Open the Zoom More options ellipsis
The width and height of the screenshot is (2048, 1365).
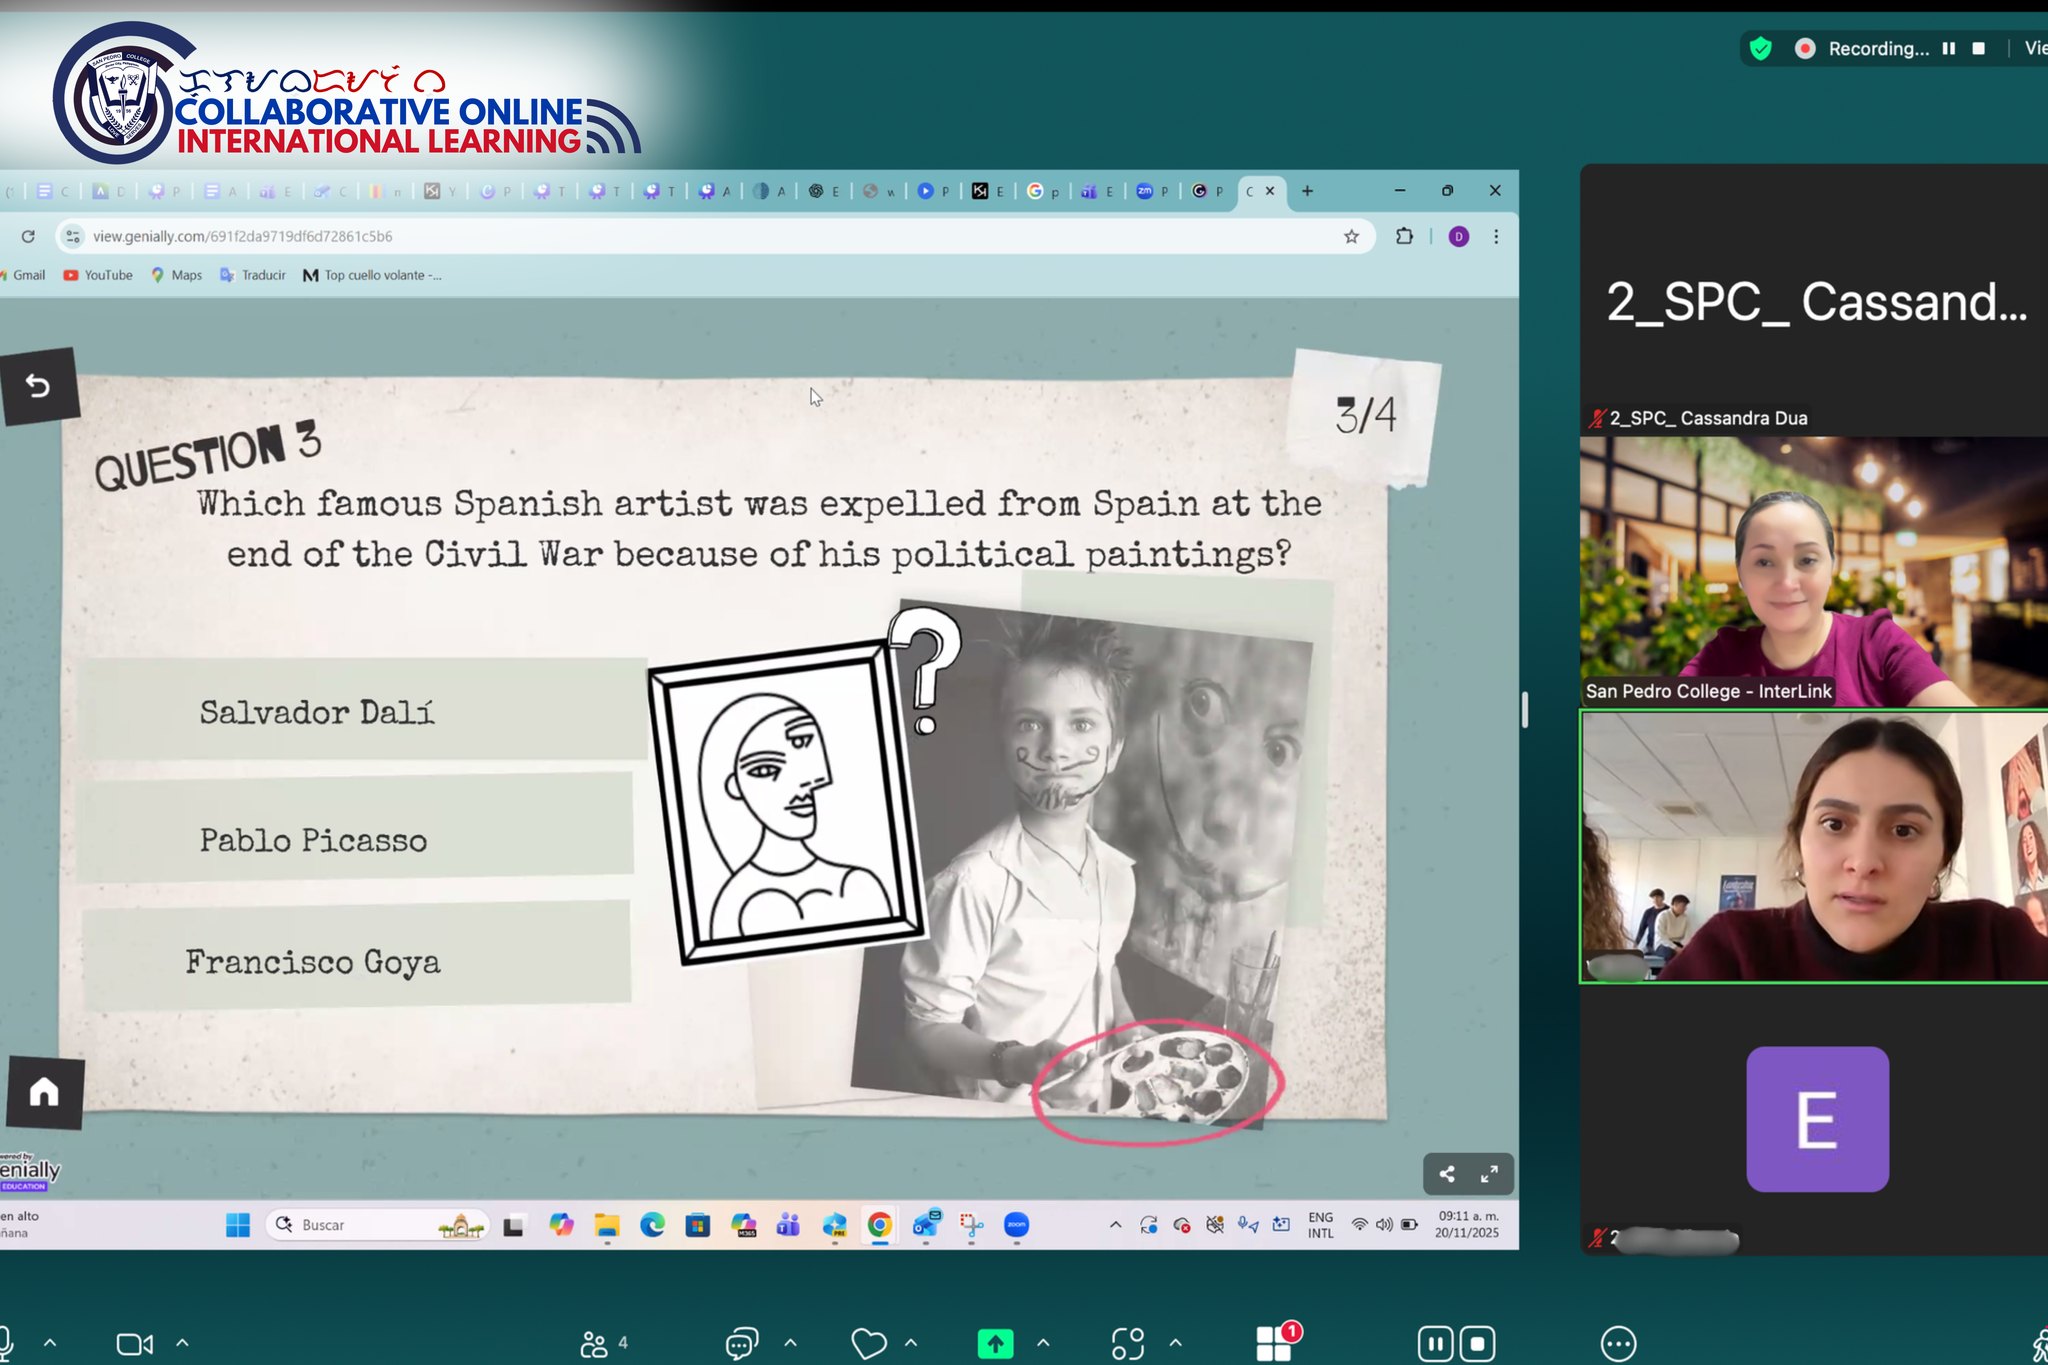pos(1618,1344)
